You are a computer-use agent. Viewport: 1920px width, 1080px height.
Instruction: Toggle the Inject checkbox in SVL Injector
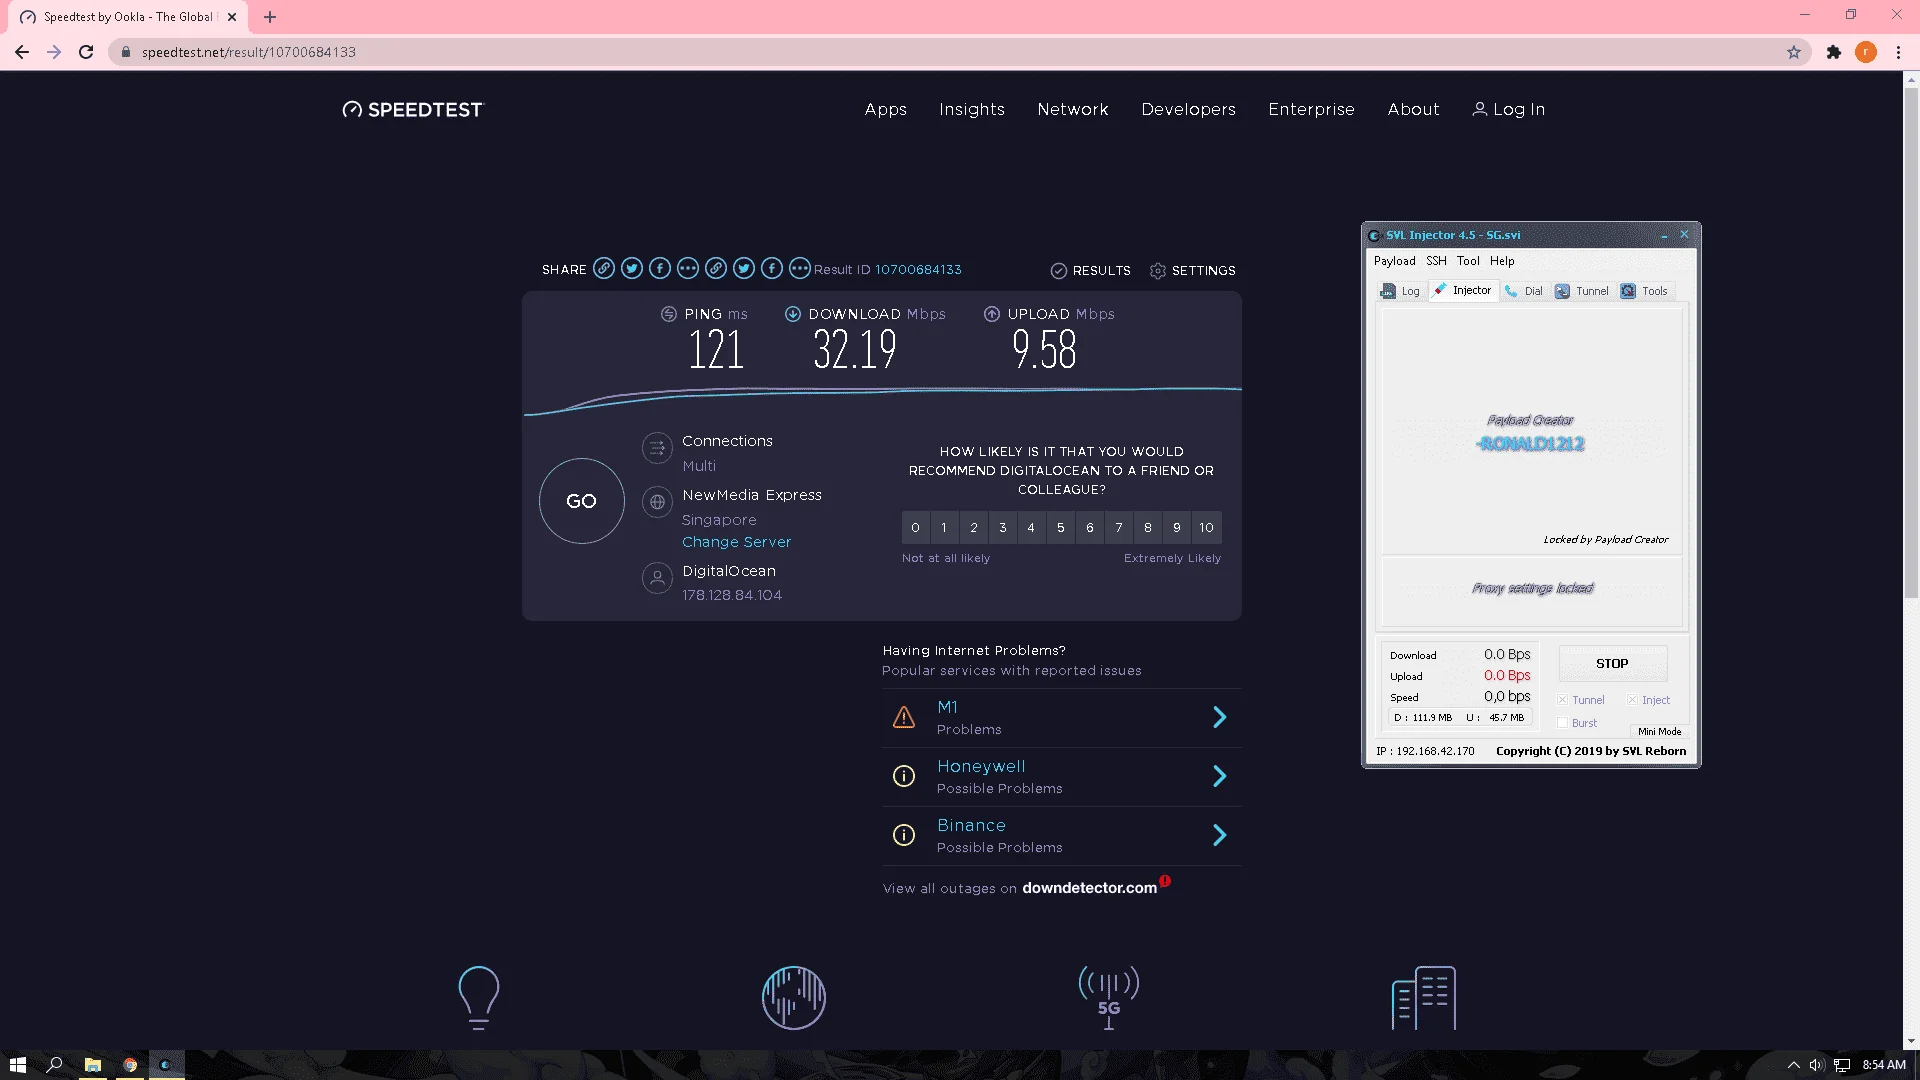1633,700
